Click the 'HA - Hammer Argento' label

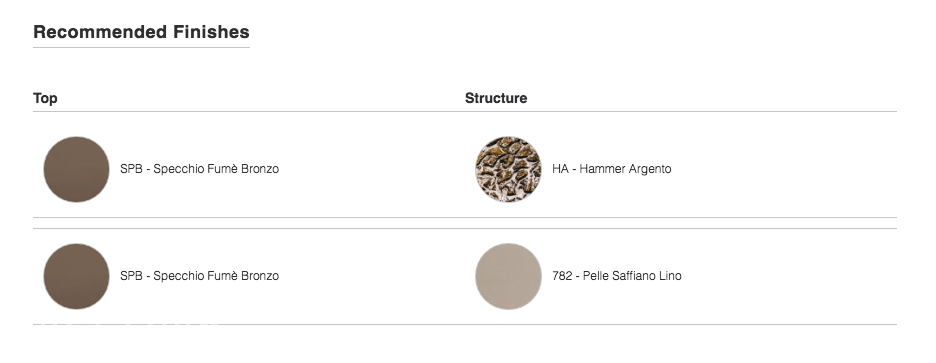612,169
